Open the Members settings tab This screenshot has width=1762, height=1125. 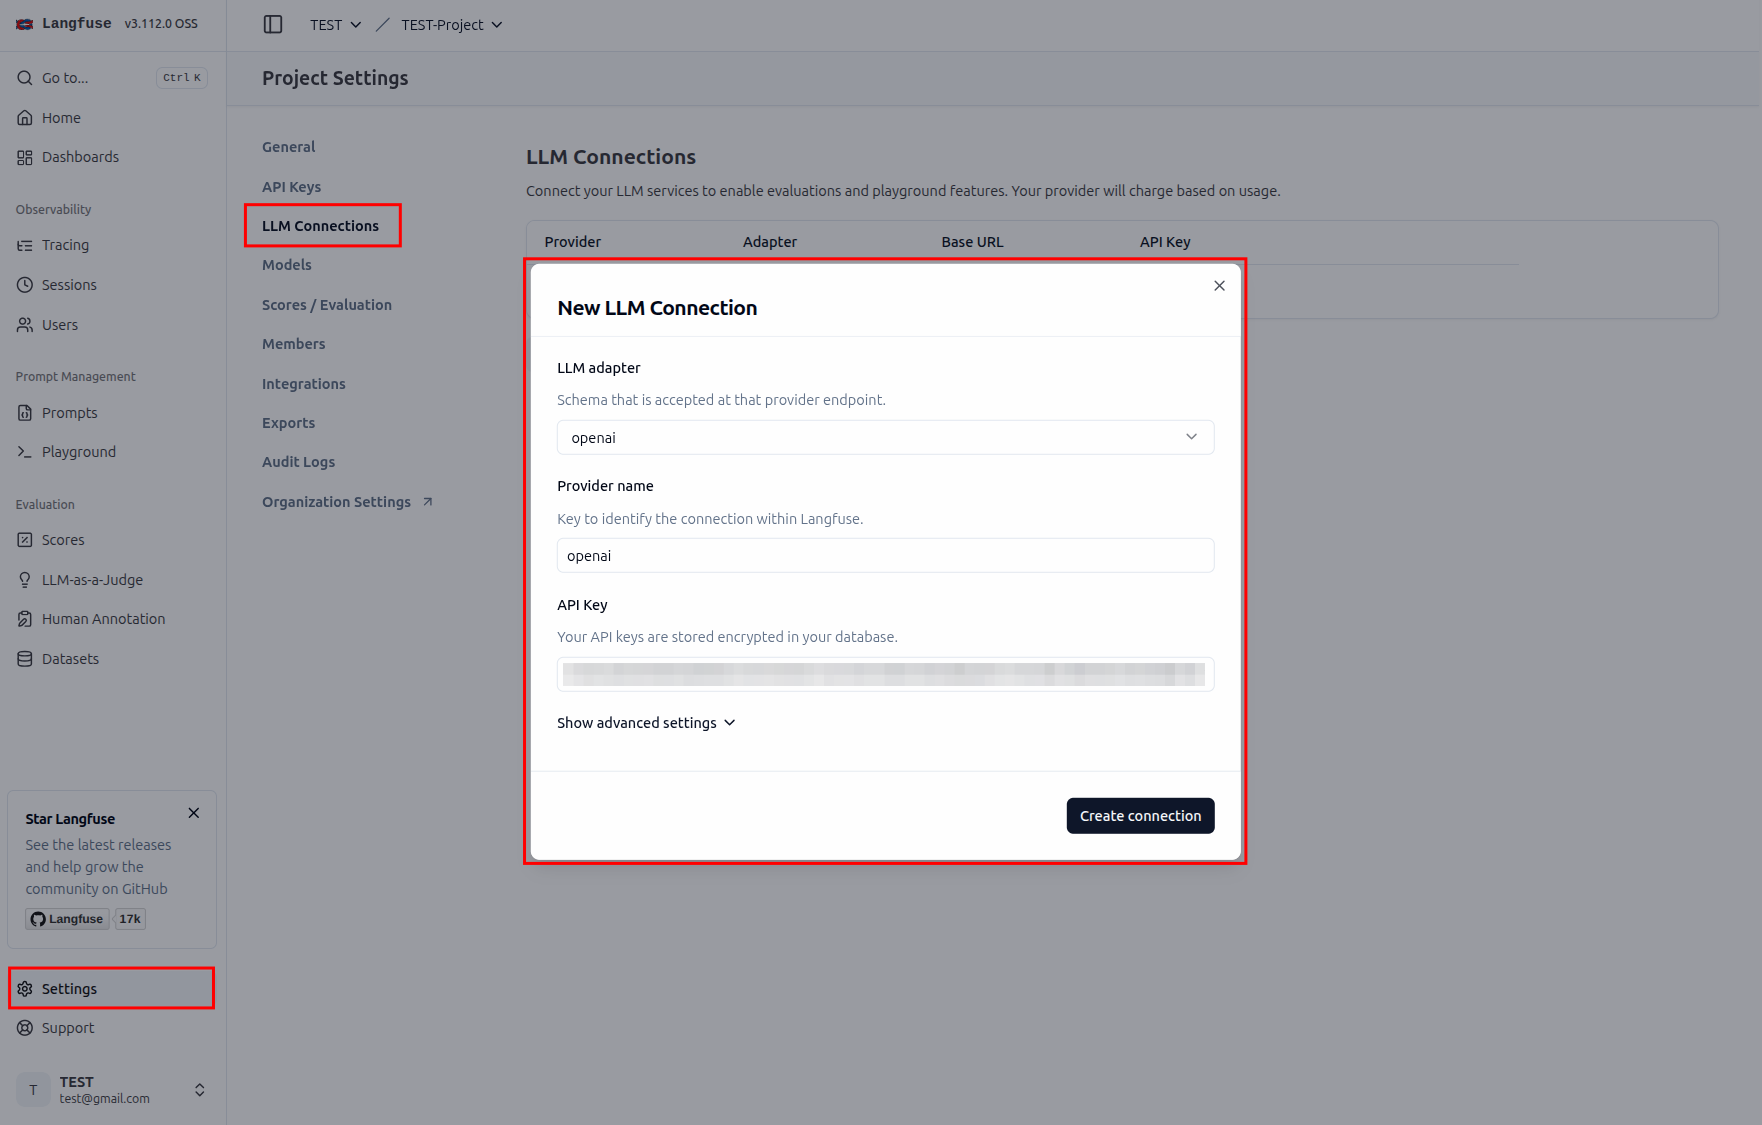click(293, 344)
